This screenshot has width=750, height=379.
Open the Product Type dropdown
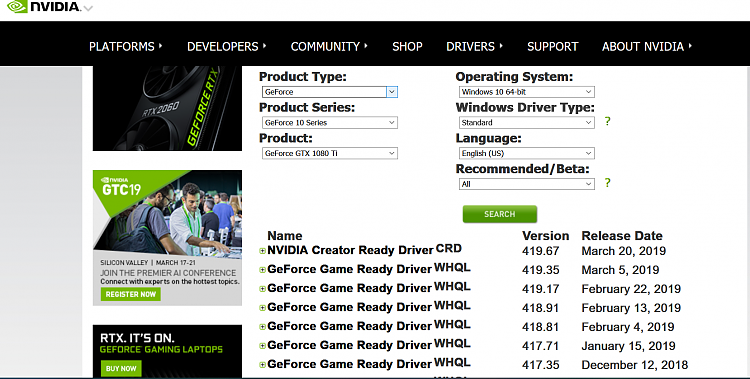(330, 92)
